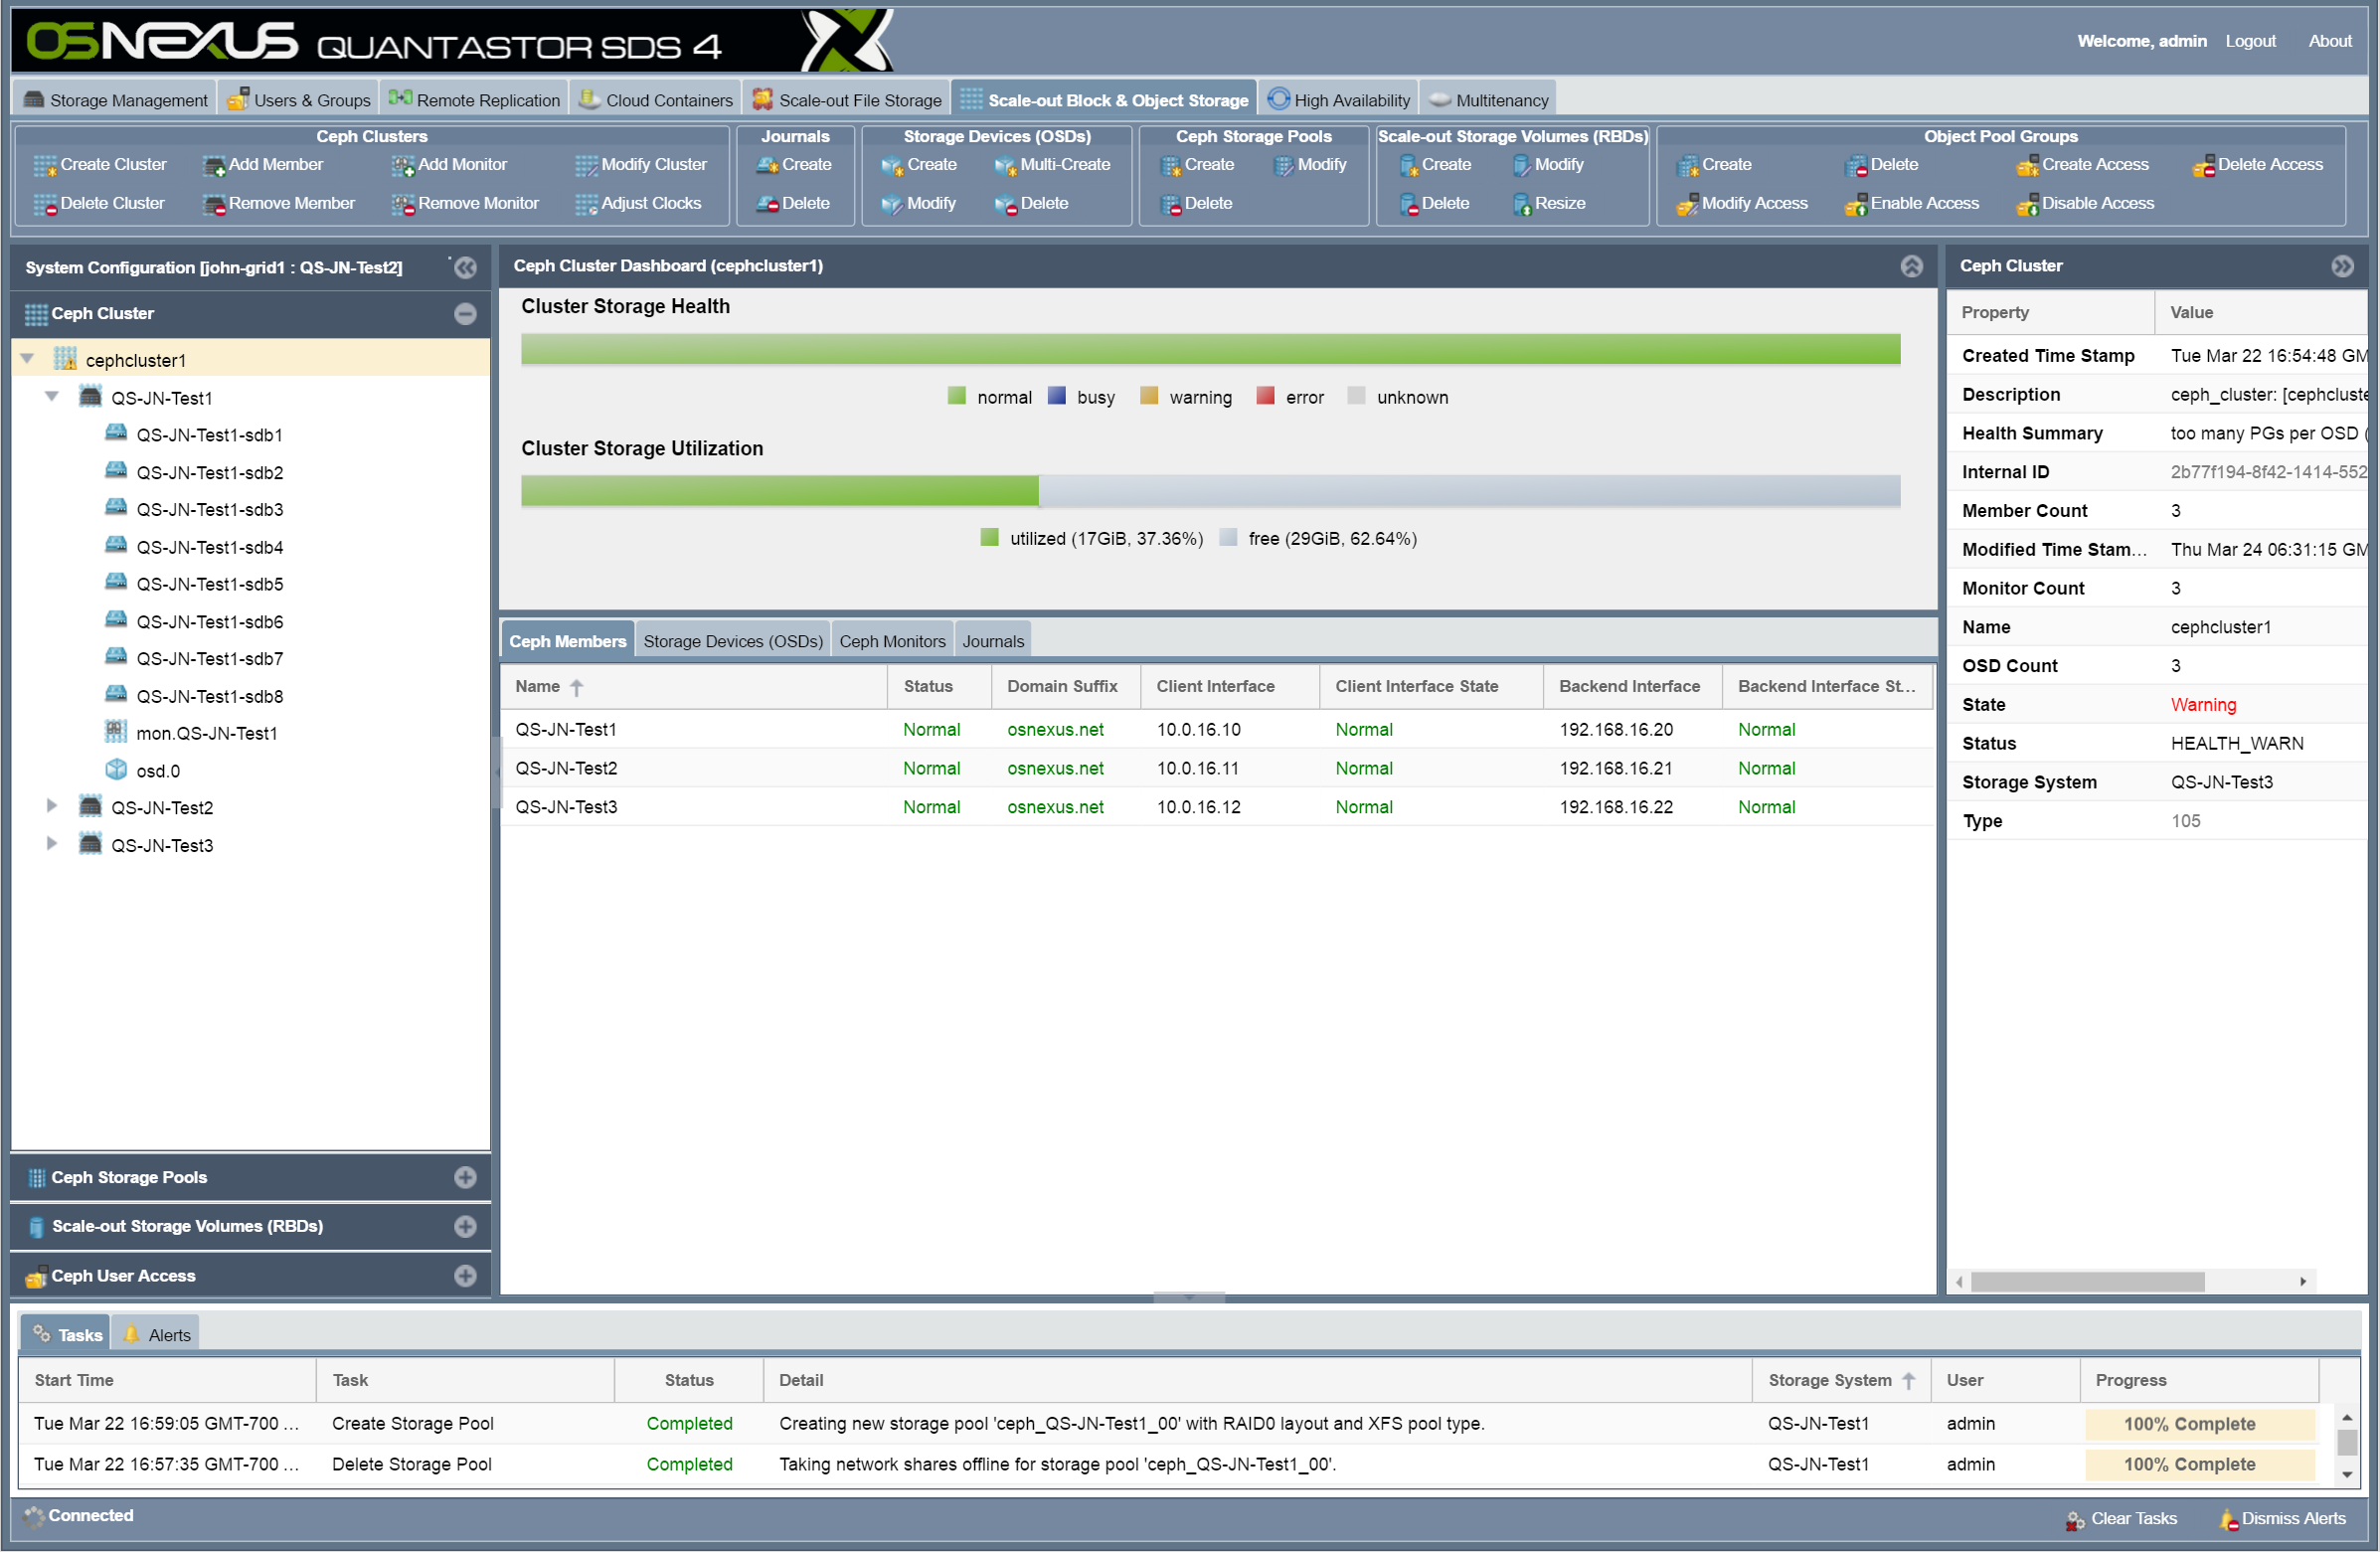
Task: Collapse the Ceph Cluster tree section
Action: pyautogui.click(x=464, y=313)
